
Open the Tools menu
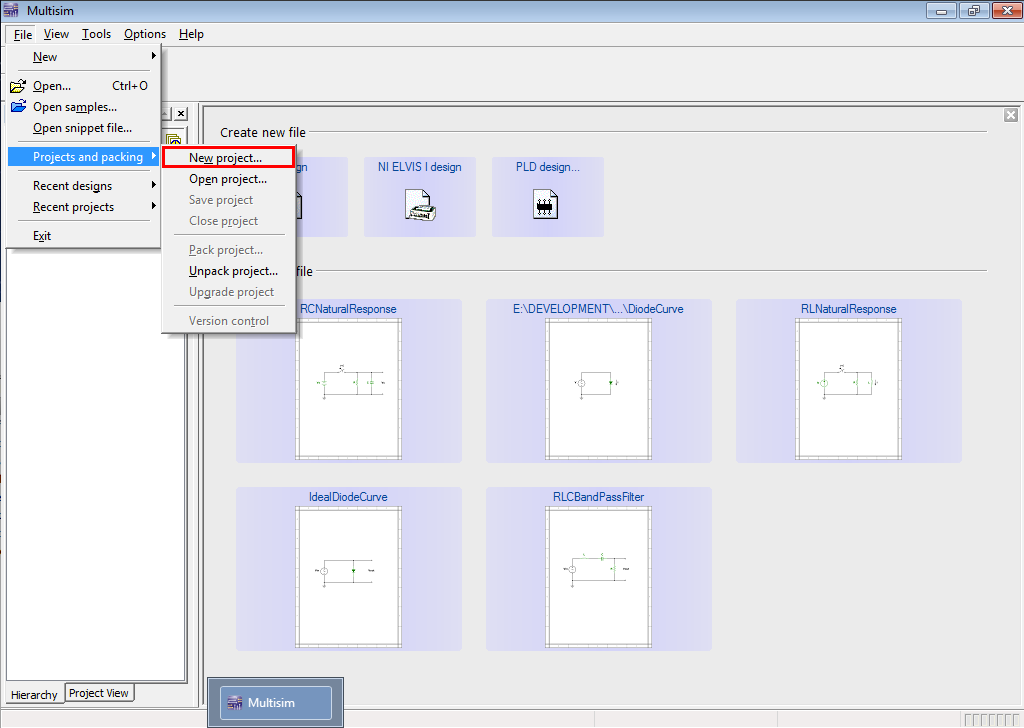(x=96, y=34)
